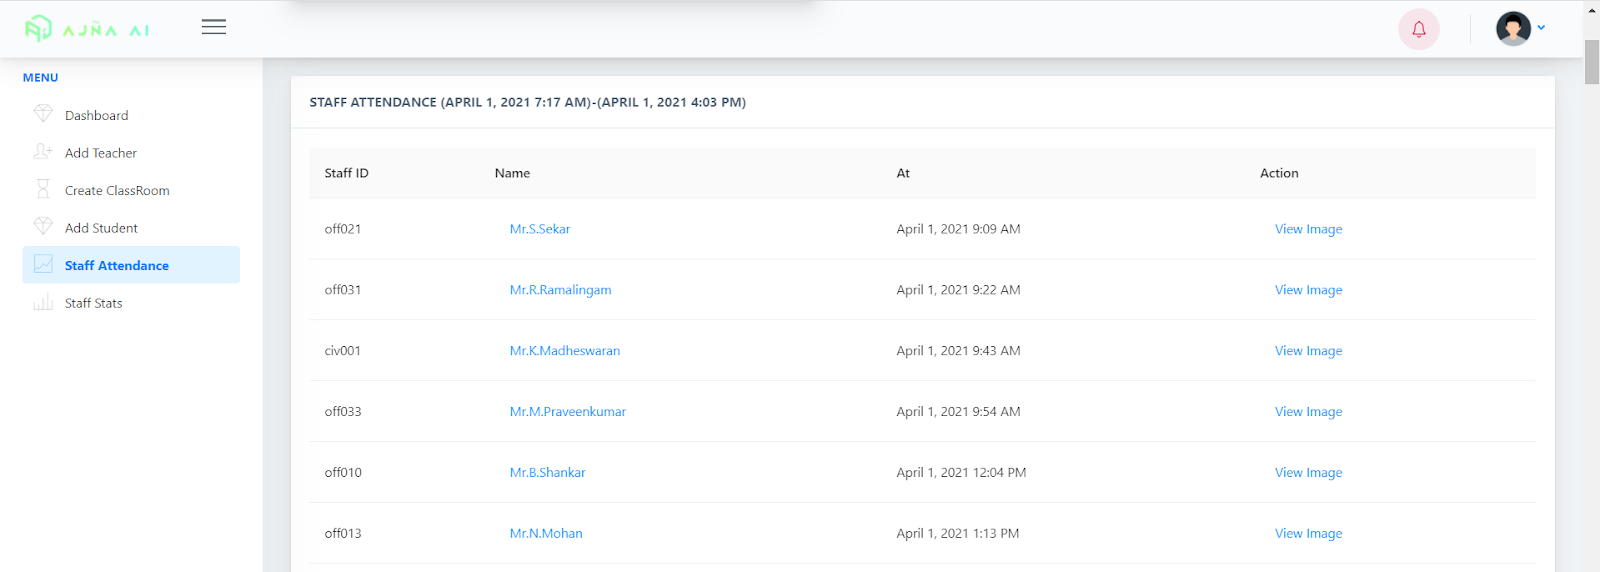The image size is (1600, 572).
Task: Click the Add Teacher person icon
Action: pos(43,151)
